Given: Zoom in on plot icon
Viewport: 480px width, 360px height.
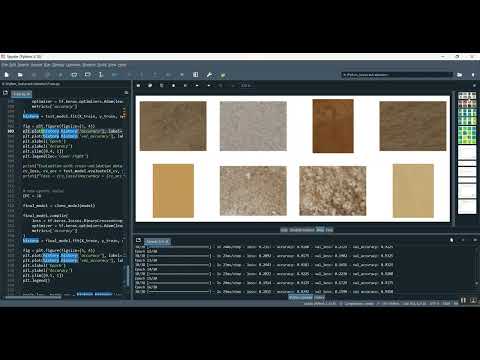Looking at the screenshot, I should pyautogui.click(x=220, y=86).
